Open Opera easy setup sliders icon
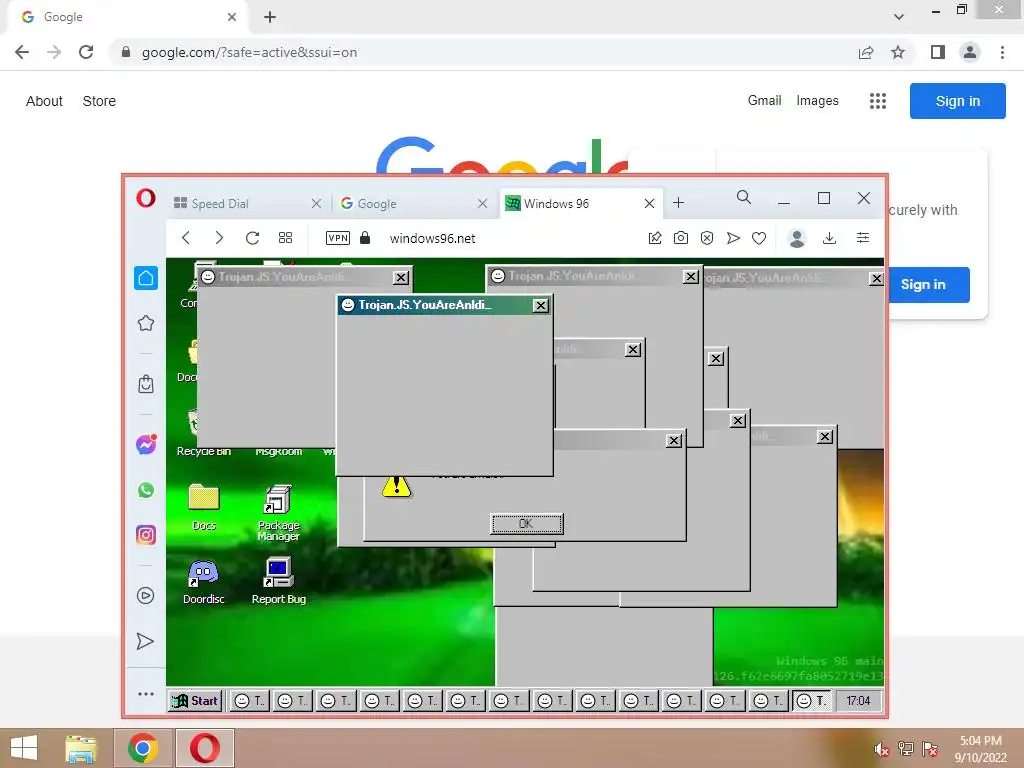The image size is (1024, 768). tap(863, 238)
